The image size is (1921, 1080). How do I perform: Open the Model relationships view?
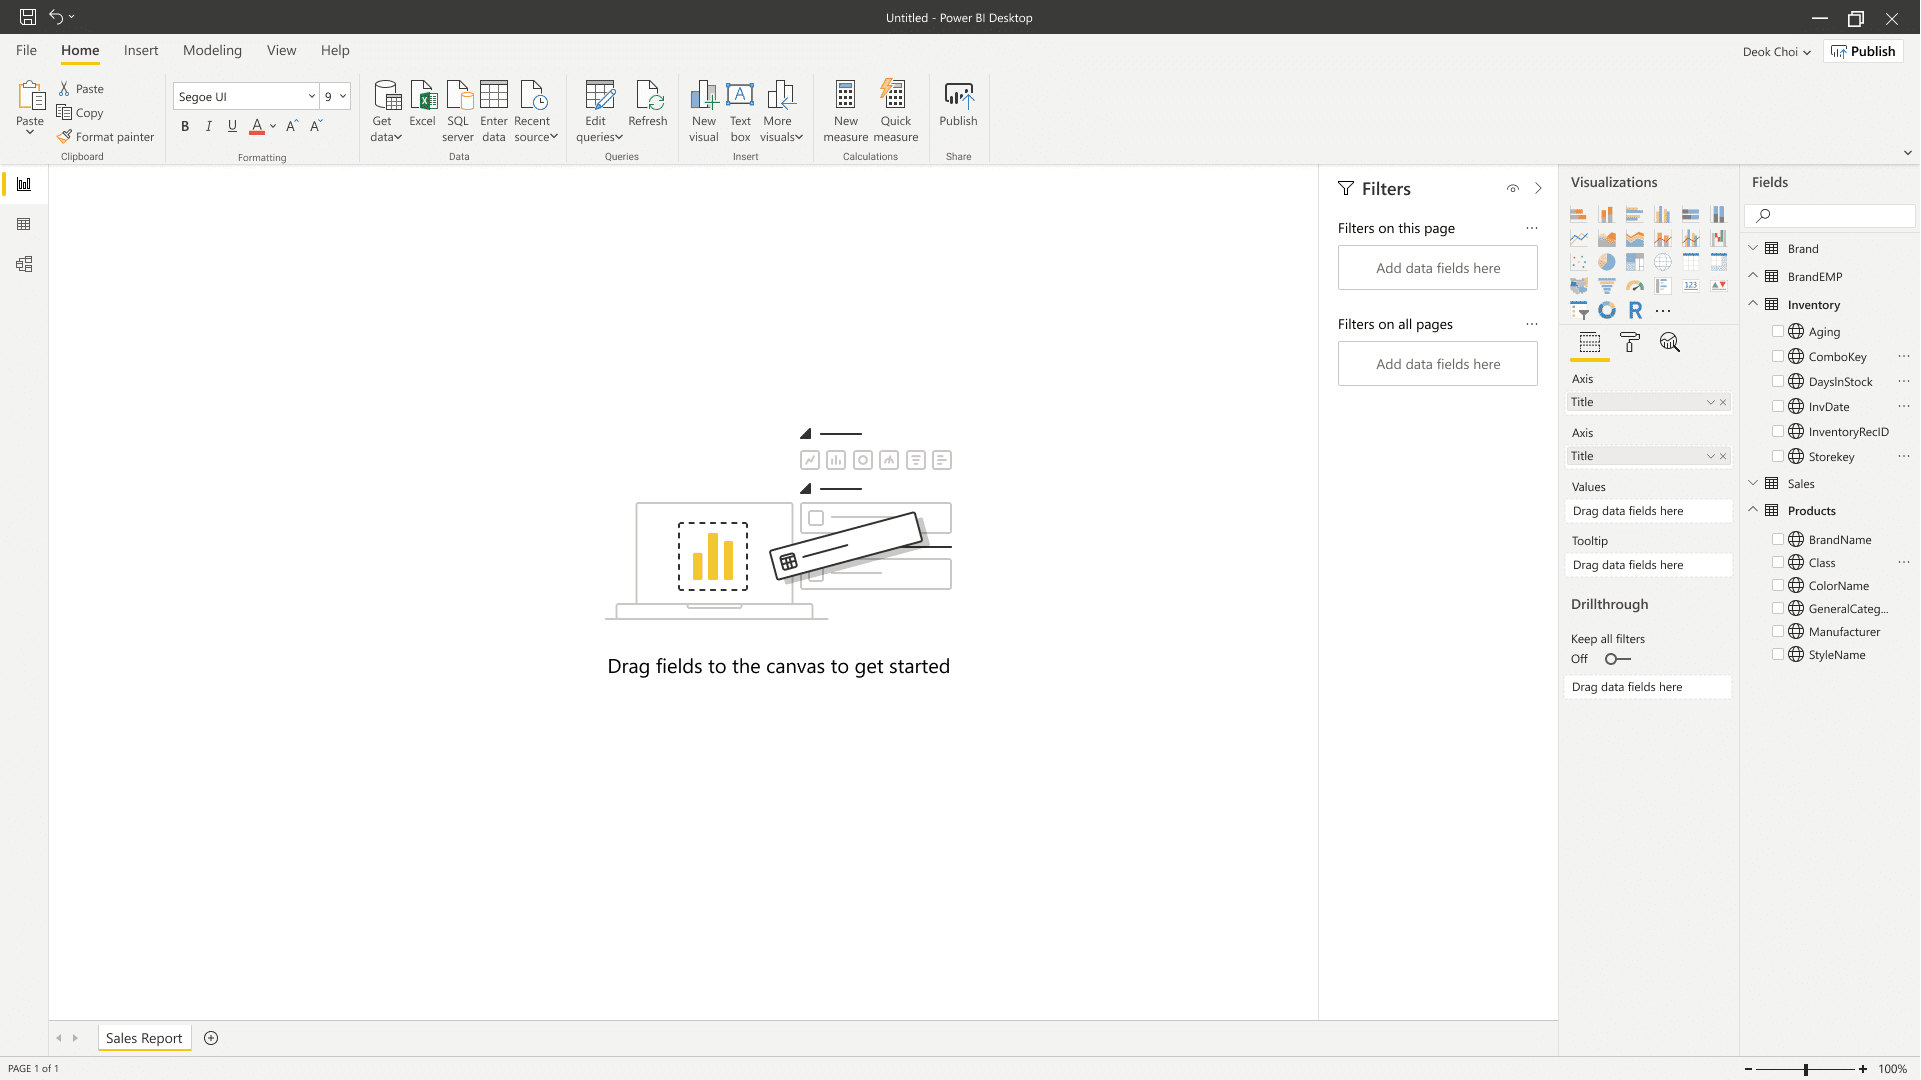pyautogui.click(x=24, y=264)
